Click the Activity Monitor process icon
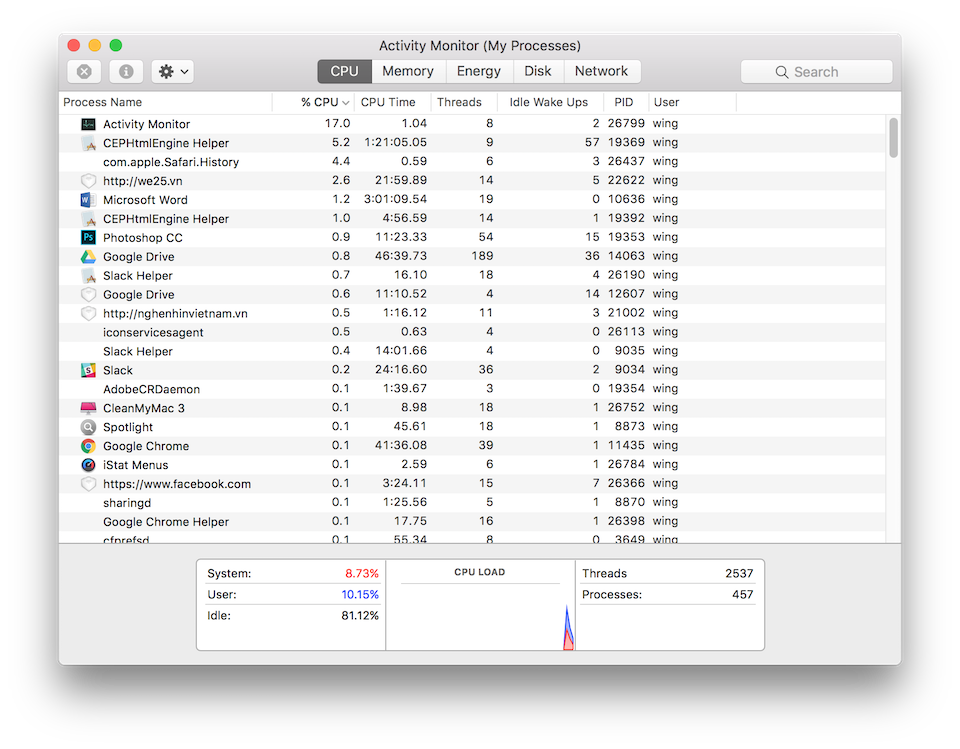 click(x=88, y=124)
